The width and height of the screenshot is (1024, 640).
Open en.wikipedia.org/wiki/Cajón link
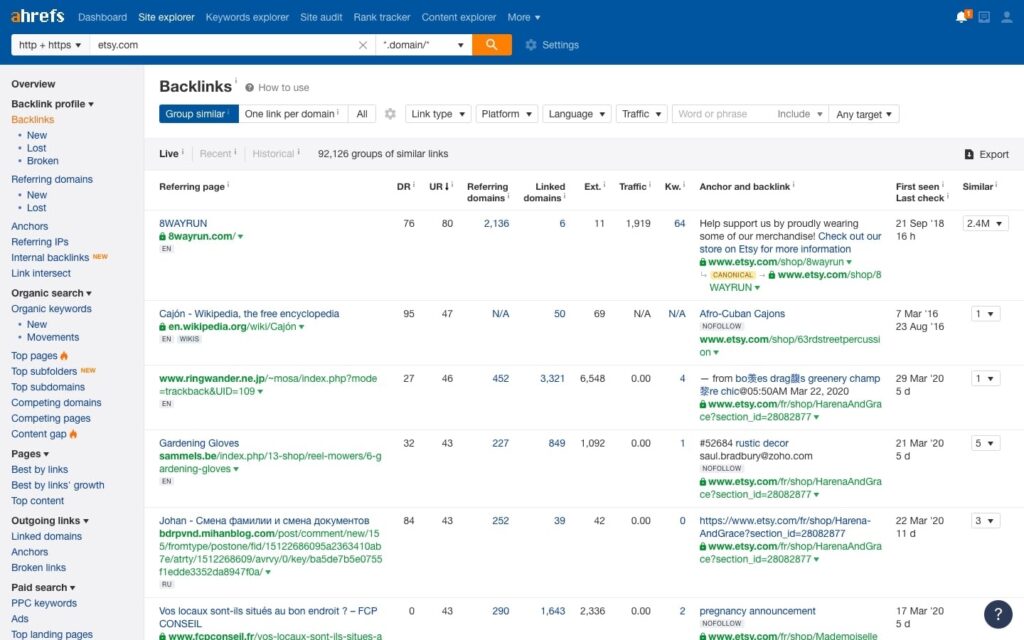[x=232, y=327]
